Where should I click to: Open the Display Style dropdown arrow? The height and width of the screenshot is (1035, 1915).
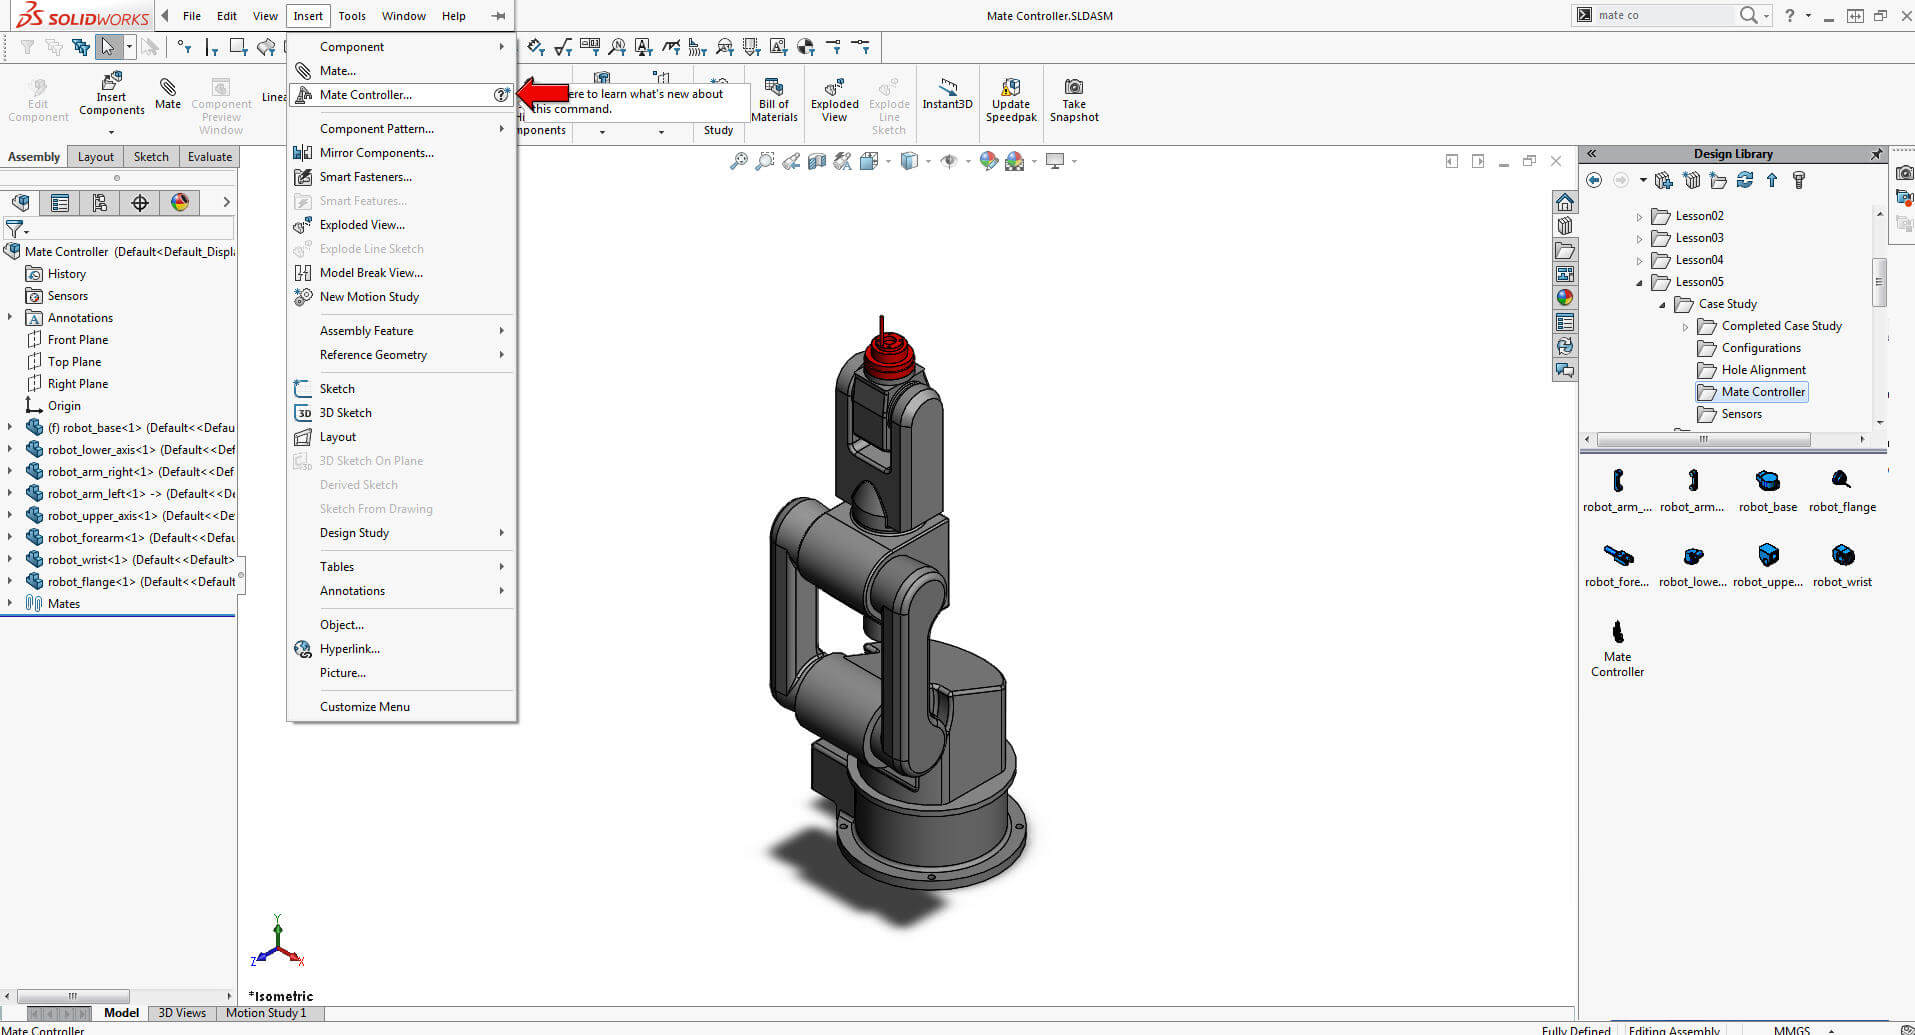(x=929, y=161)
